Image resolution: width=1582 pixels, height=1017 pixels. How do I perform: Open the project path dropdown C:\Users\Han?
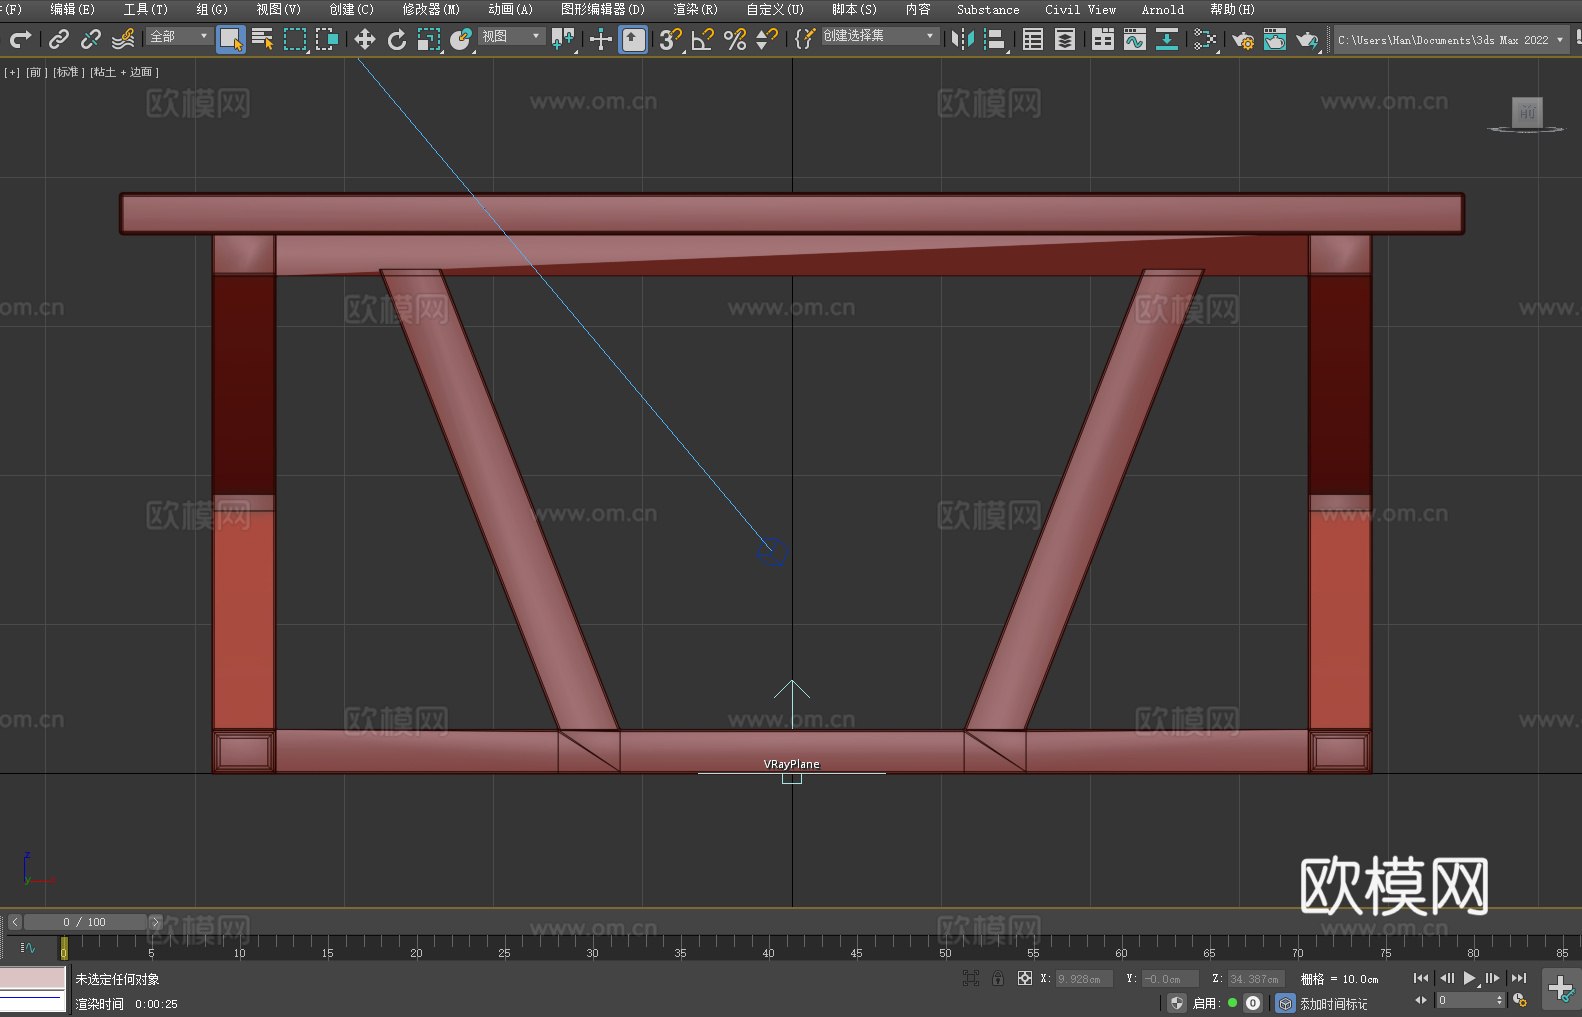pyautogui.click(x=1450, y=40)
